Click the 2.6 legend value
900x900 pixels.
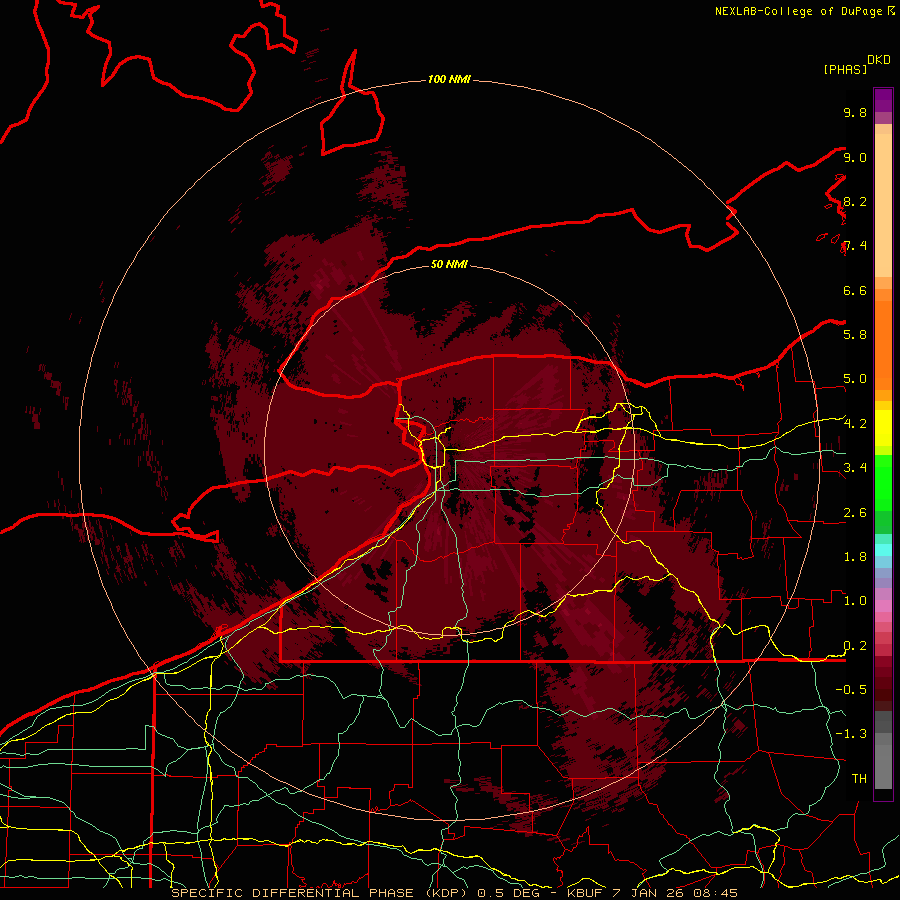855,513
